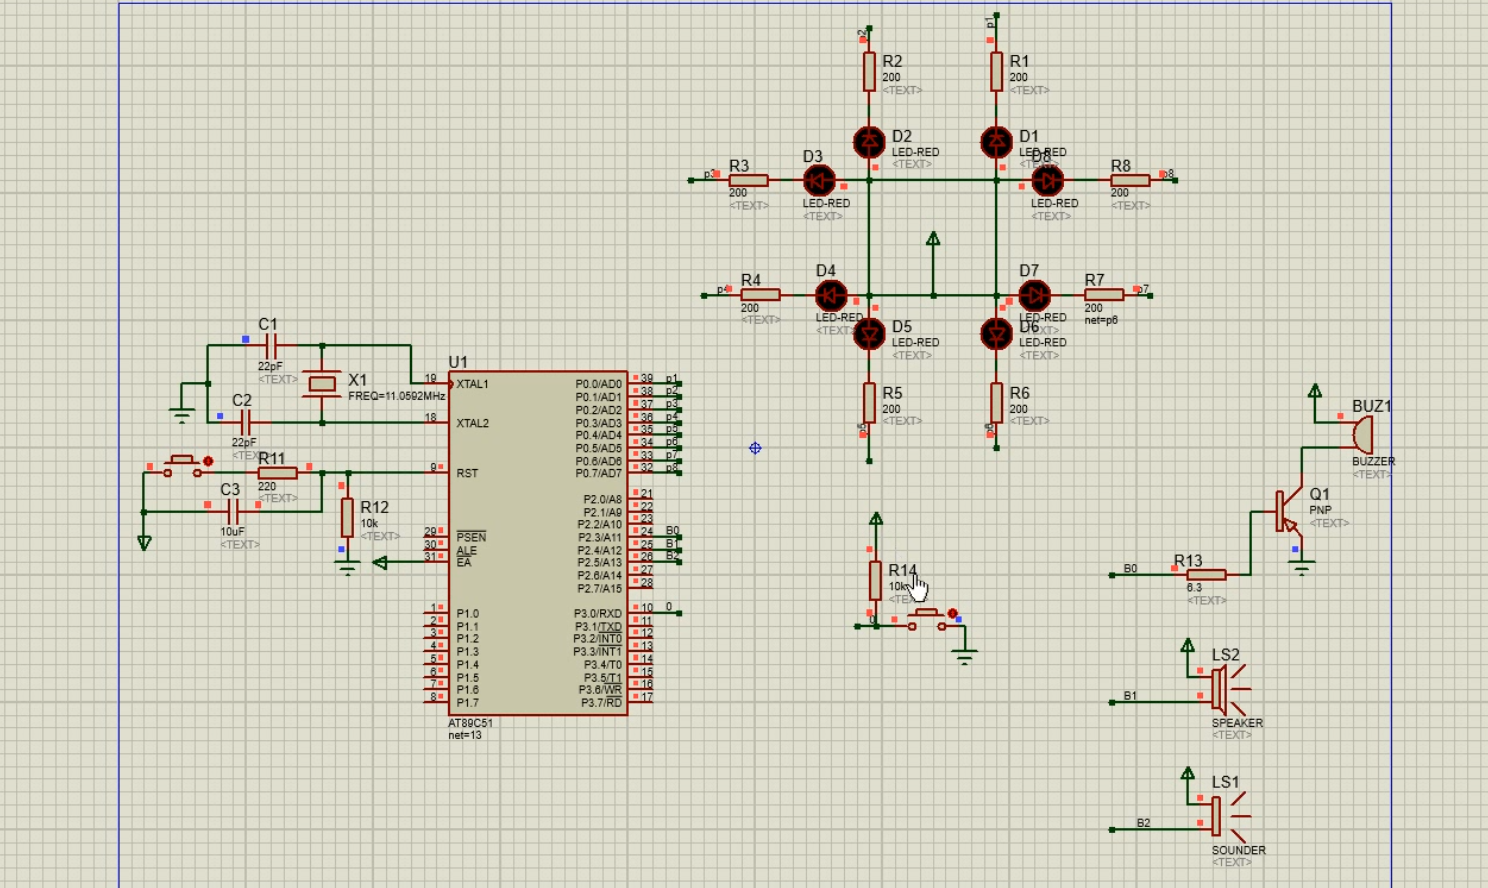Click the FREQ=11.0592MHz label
1488x888 pixels.
click(x=397, y=396)
